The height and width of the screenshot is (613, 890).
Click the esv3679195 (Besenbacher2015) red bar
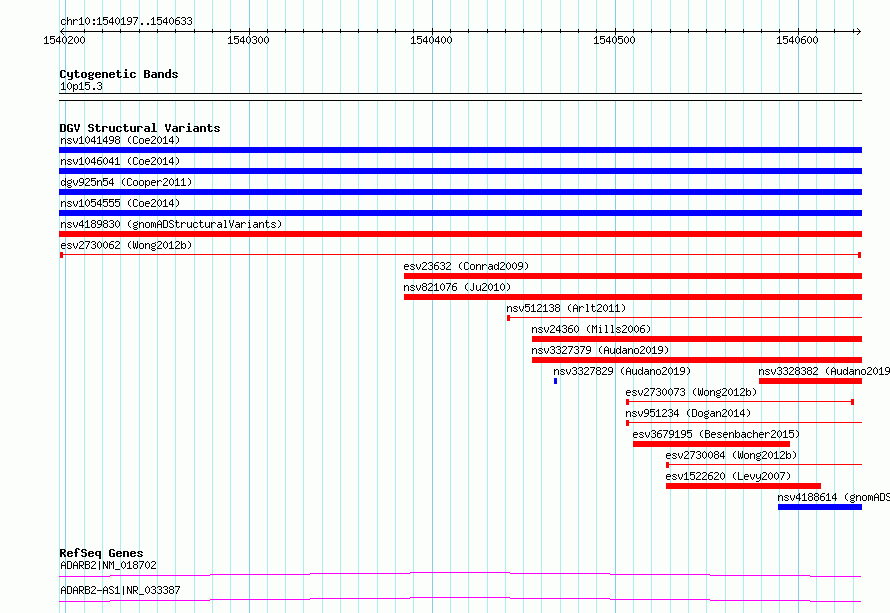[x=711, y=444]
